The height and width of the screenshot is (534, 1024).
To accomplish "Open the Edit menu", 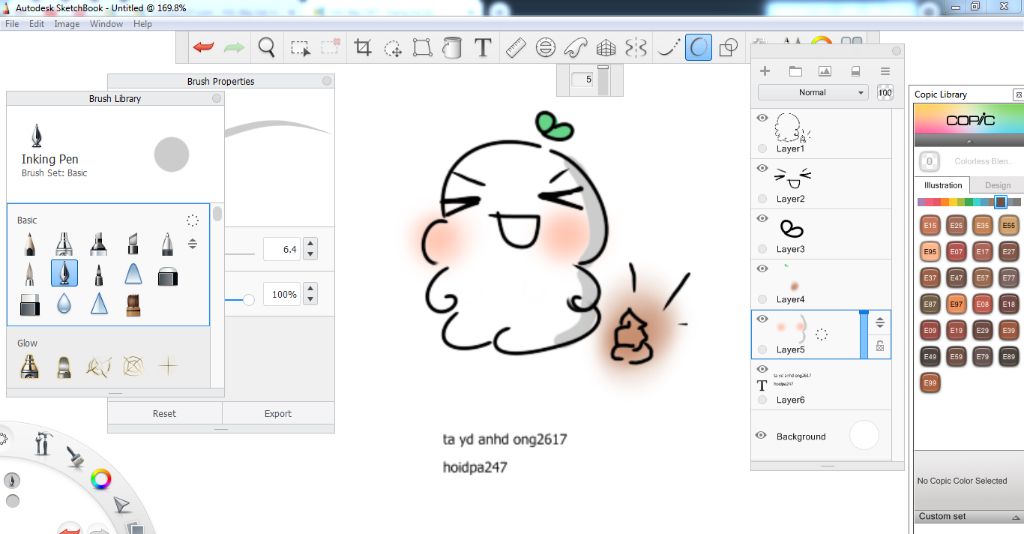I will pos(37,24).
